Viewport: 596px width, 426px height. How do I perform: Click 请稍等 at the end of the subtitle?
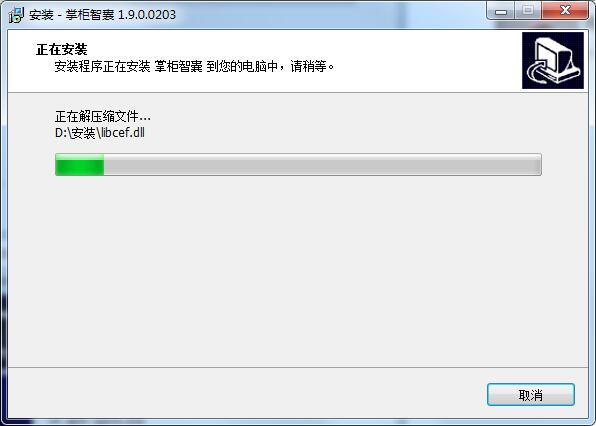(308, 67)
